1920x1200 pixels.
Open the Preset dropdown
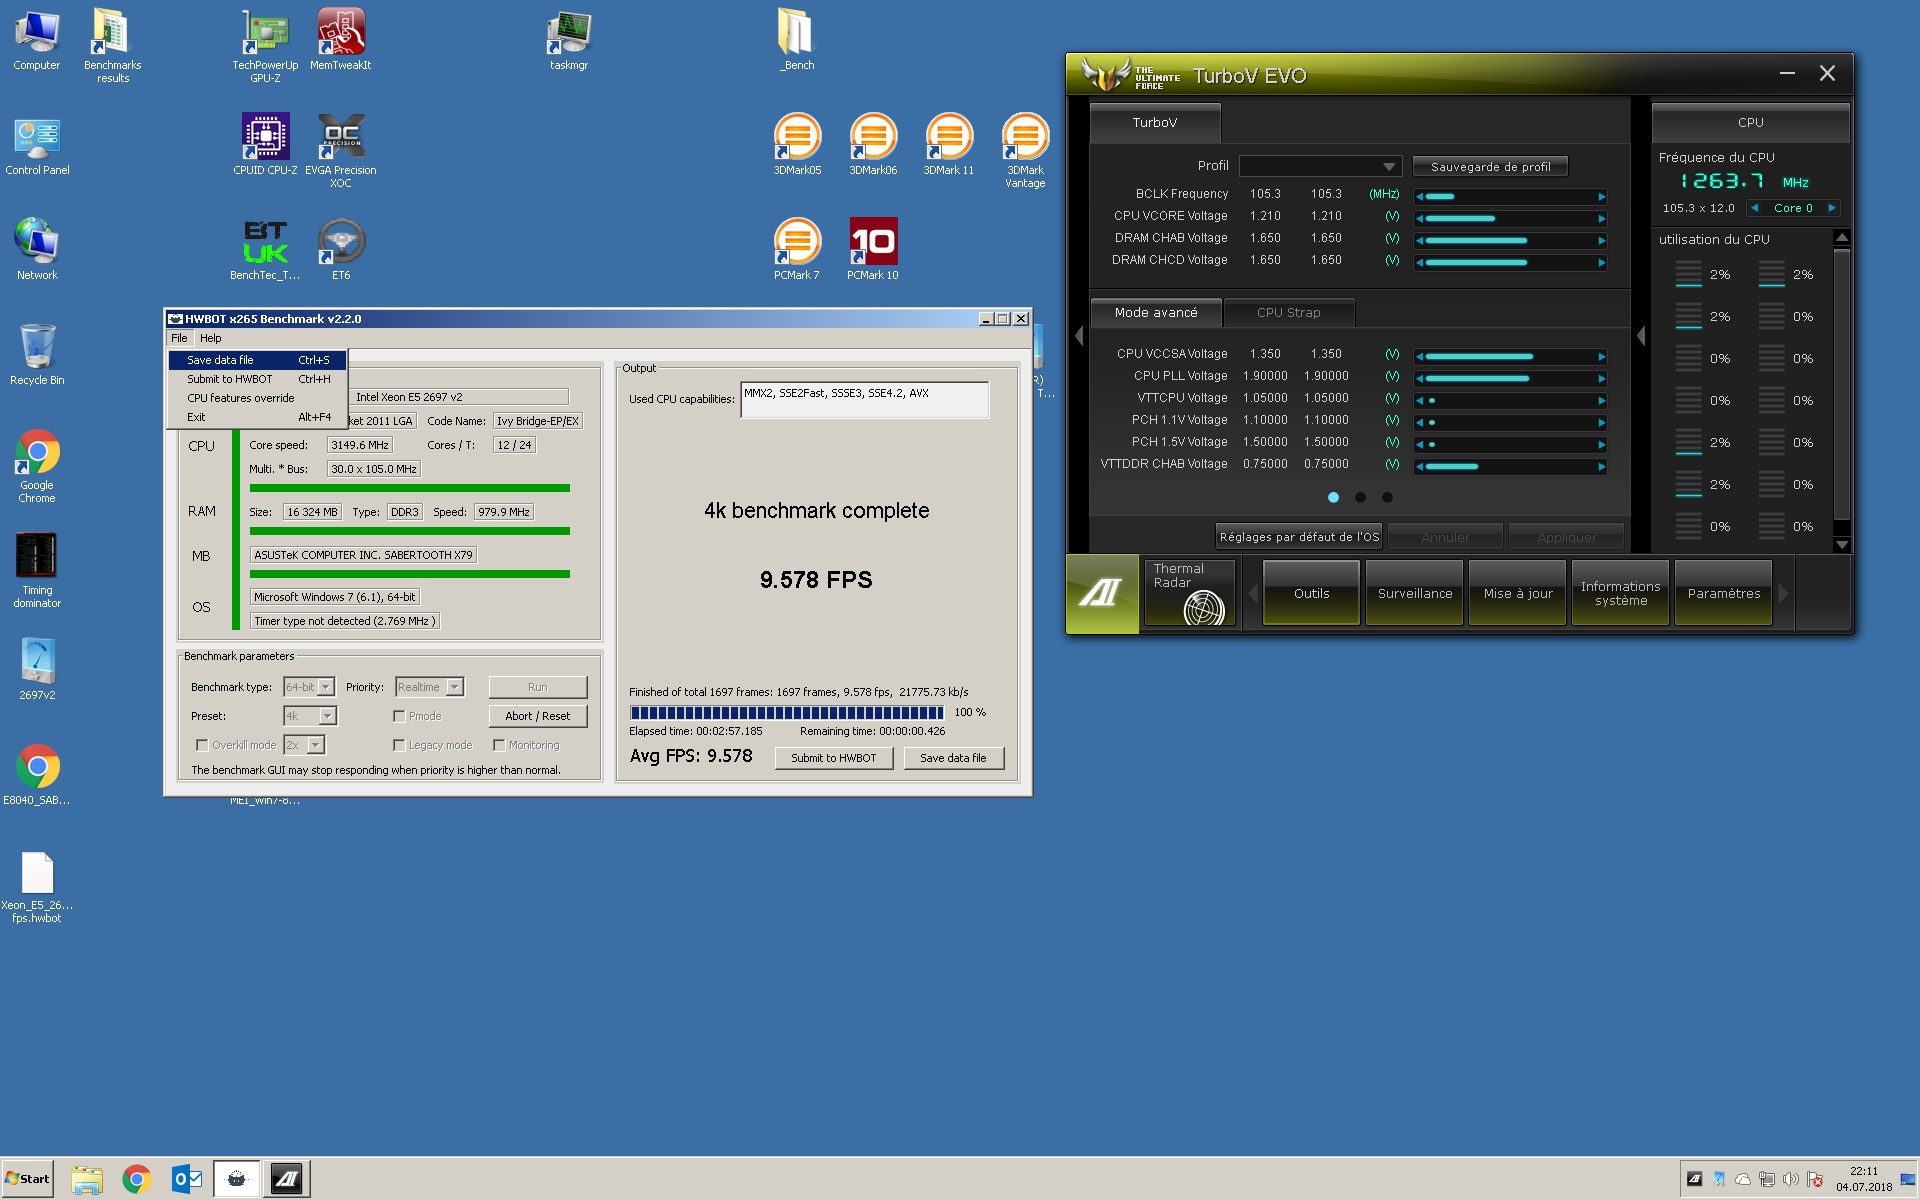tap(310, 716)
